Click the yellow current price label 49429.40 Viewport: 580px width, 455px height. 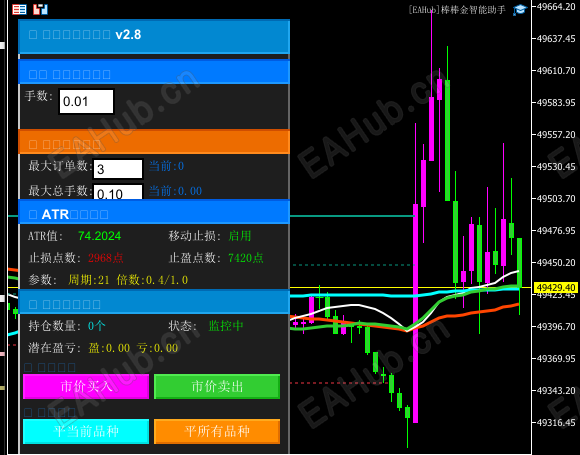coord(556,287)
